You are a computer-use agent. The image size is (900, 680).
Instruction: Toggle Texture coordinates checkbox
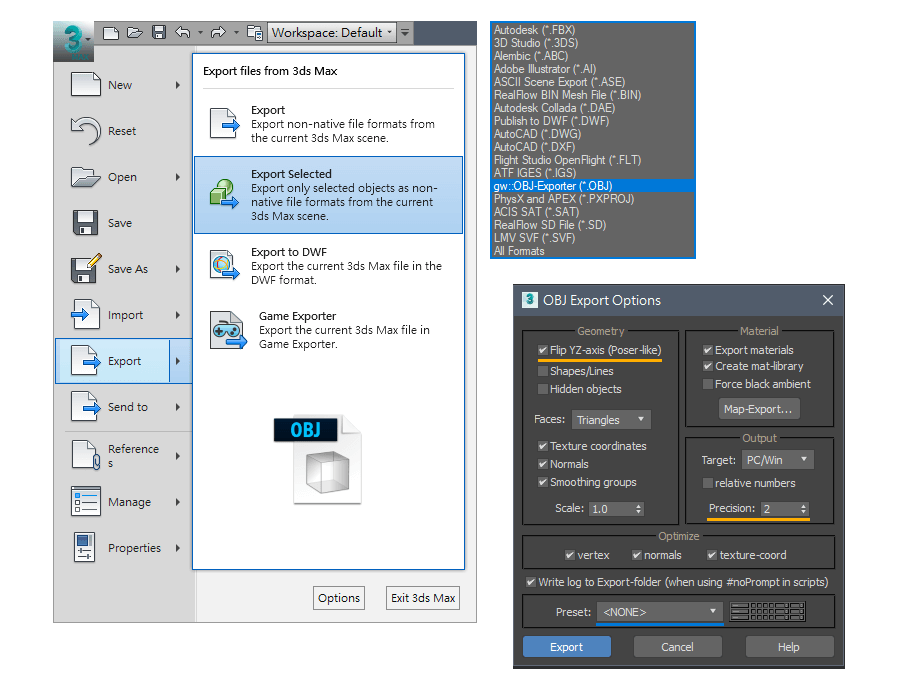[542, 446]
